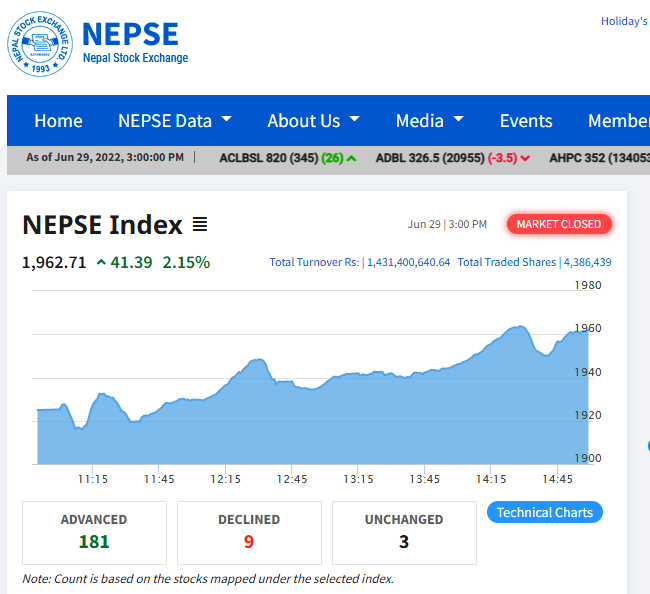Click the Nepal Stock Exchange title text
This screenshot has width=650, height=594.
[135, 58]
